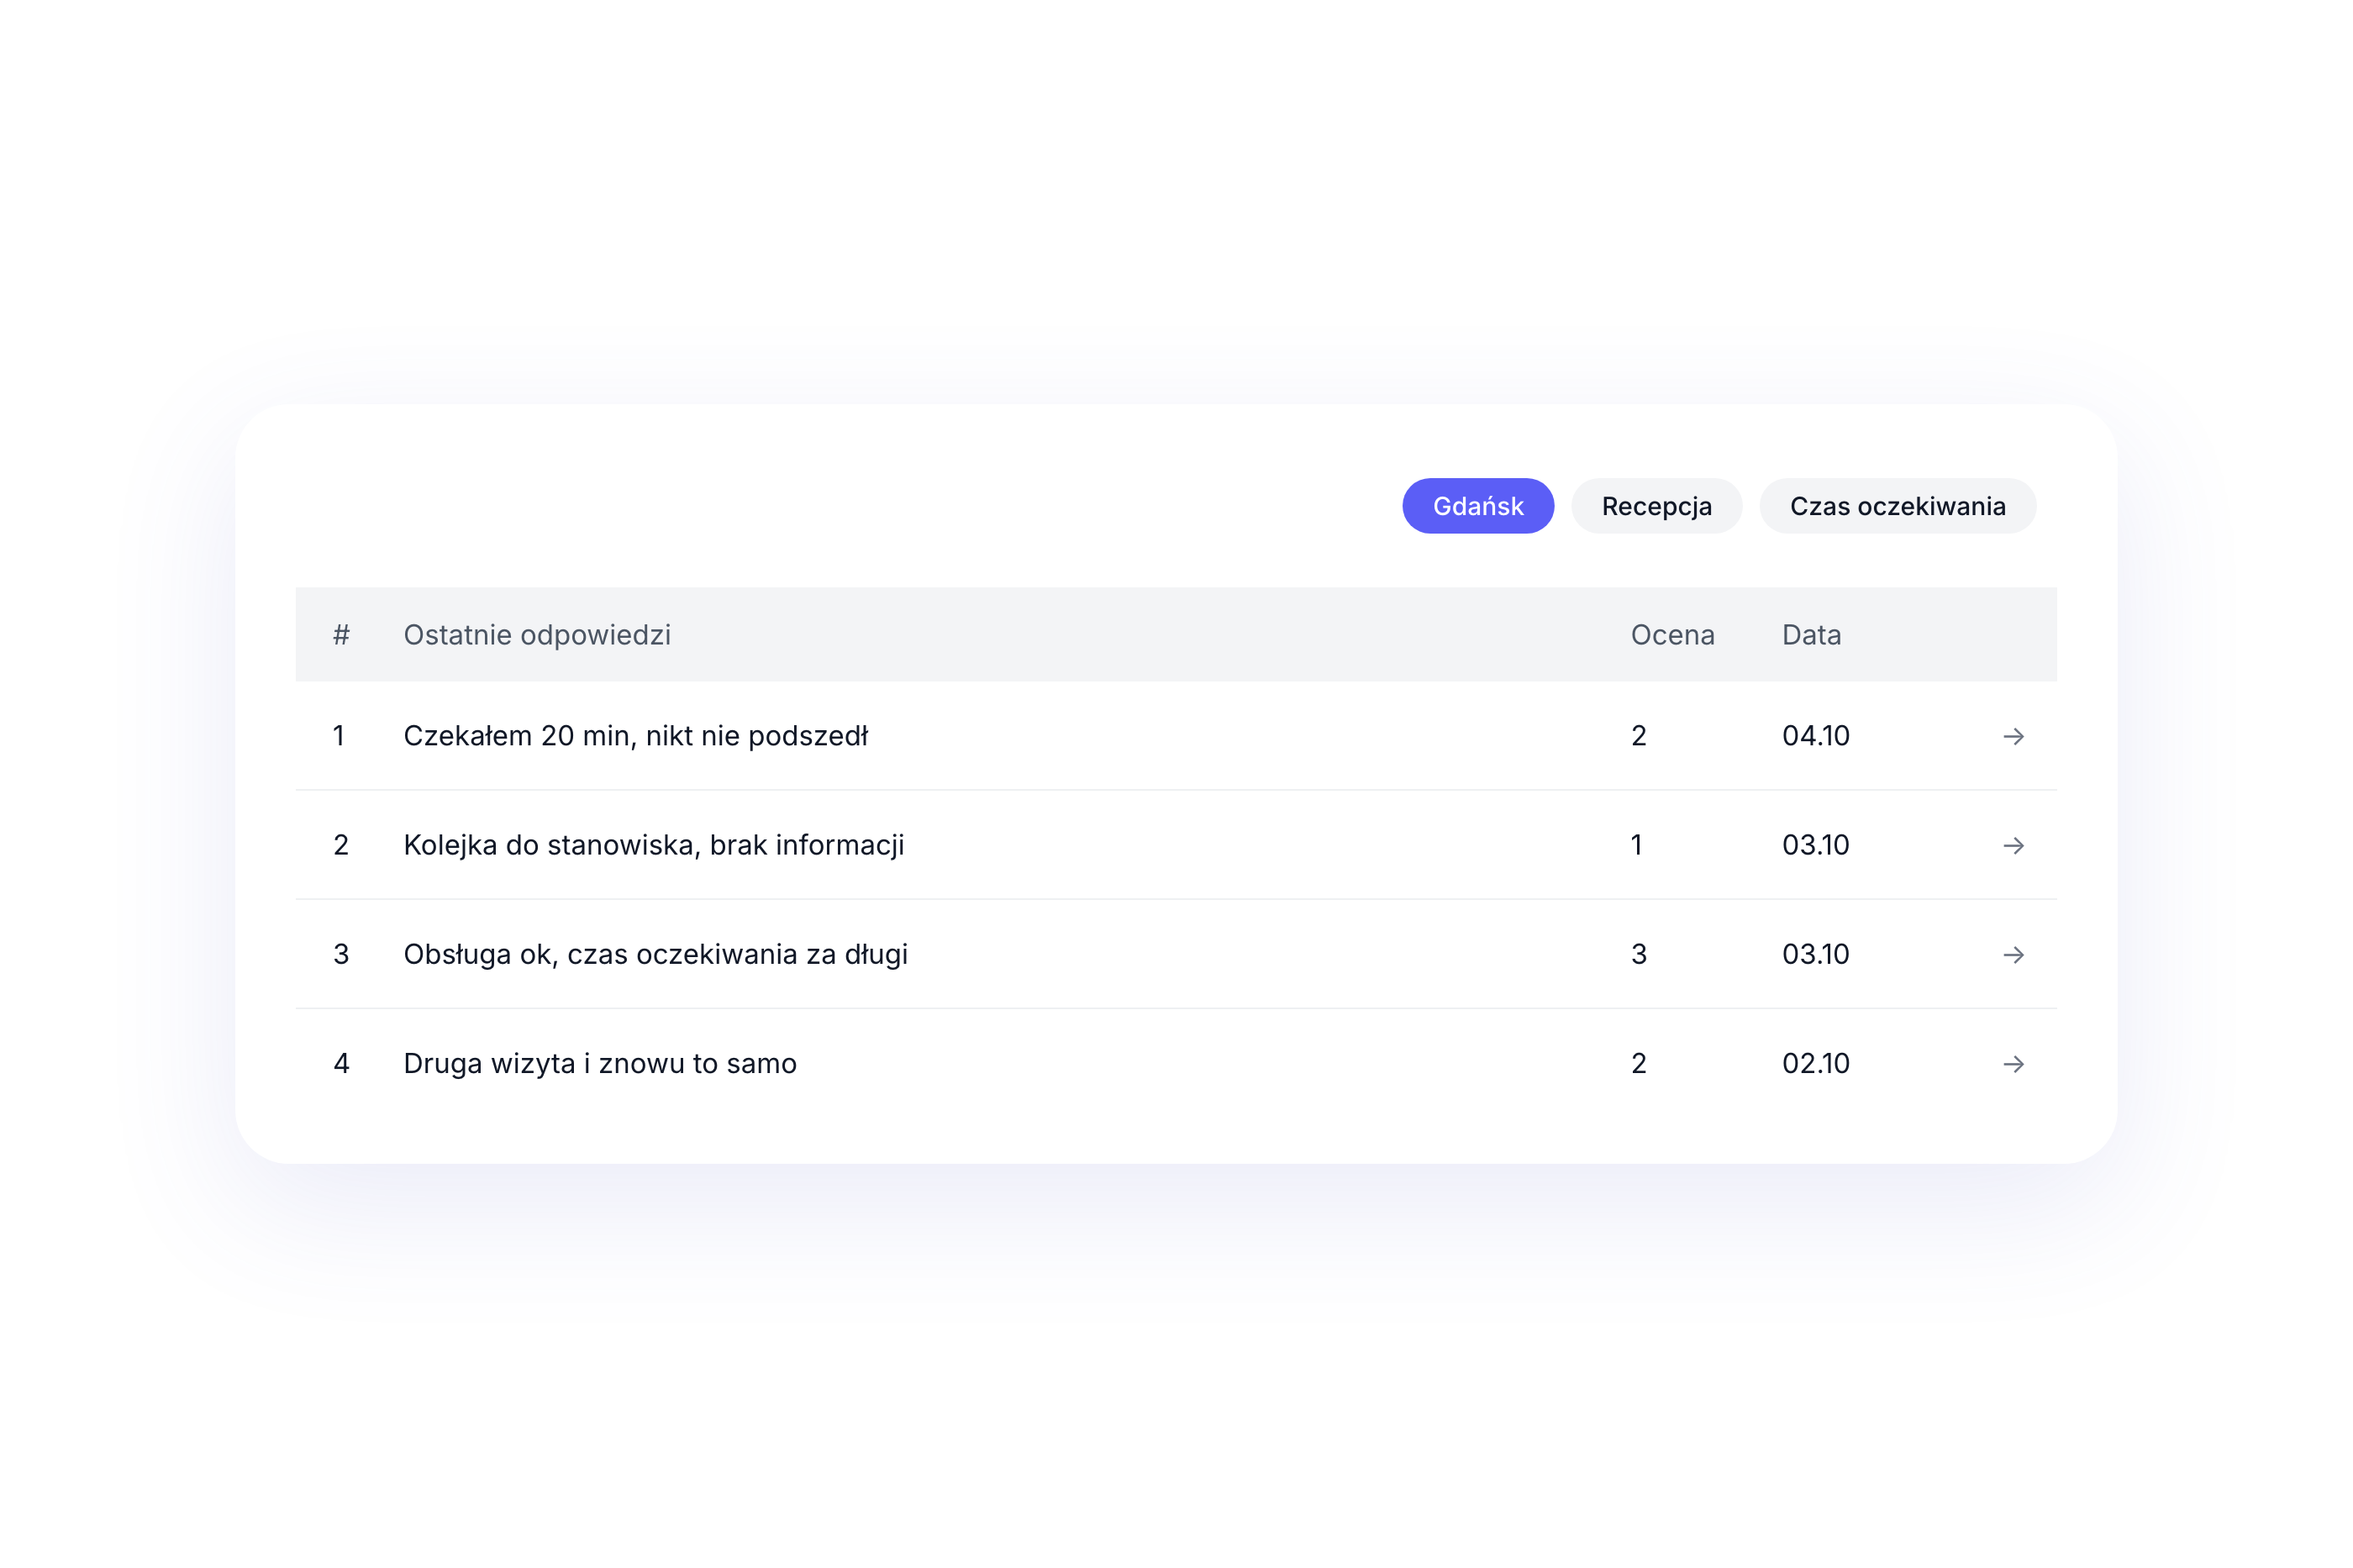Viewport: 2353px width, 1568px height.
Task: Sort by the Data column header
Action: coord(1811,635)
